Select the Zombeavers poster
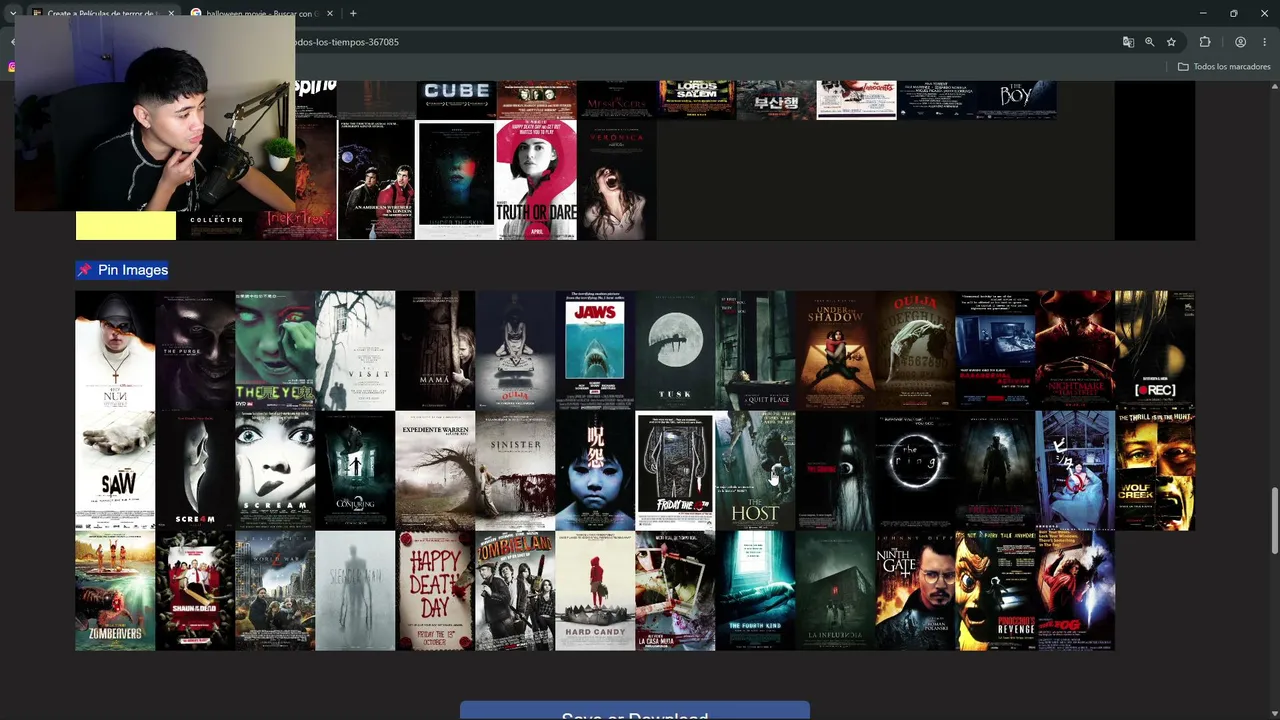 (115, 590)
